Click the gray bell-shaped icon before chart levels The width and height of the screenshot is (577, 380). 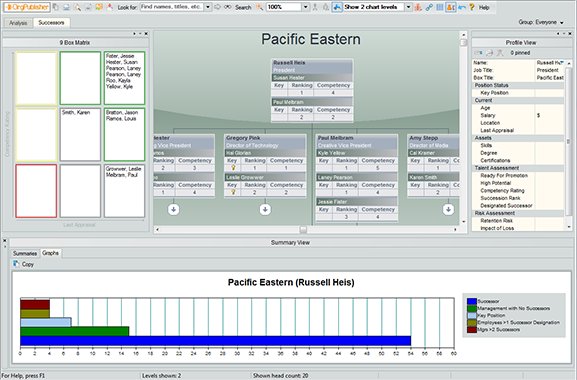point(326,7)
